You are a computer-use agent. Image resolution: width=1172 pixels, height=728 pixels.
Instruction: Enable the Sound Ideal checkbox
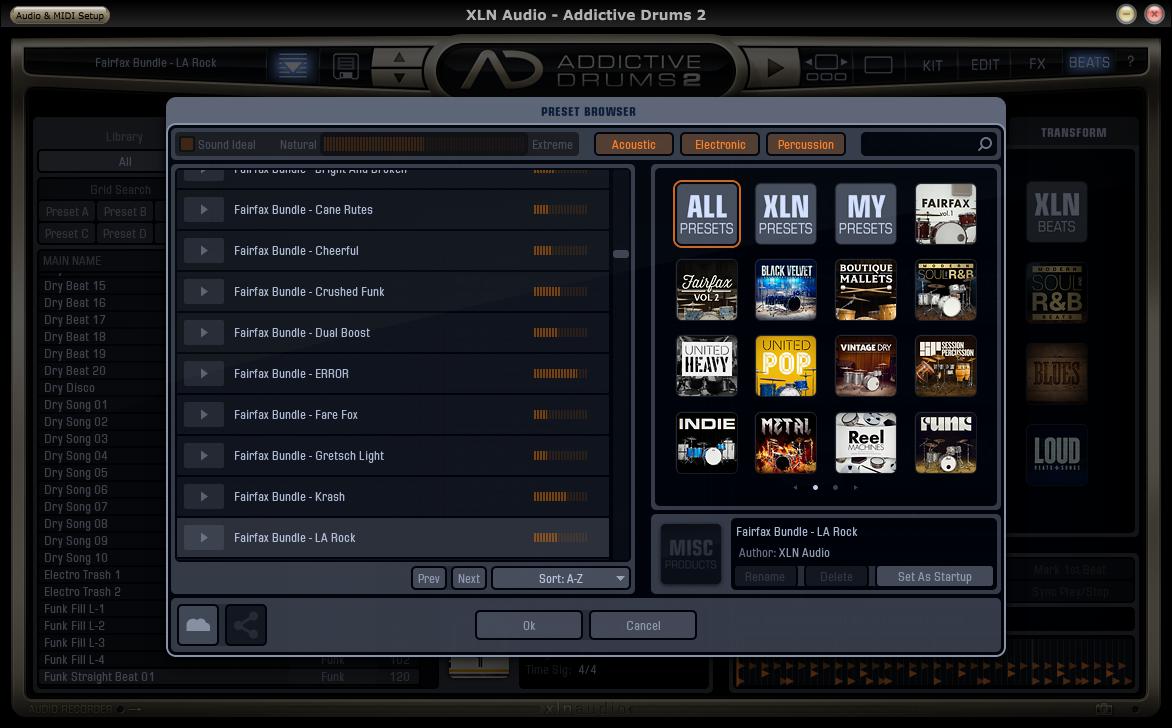187,144
